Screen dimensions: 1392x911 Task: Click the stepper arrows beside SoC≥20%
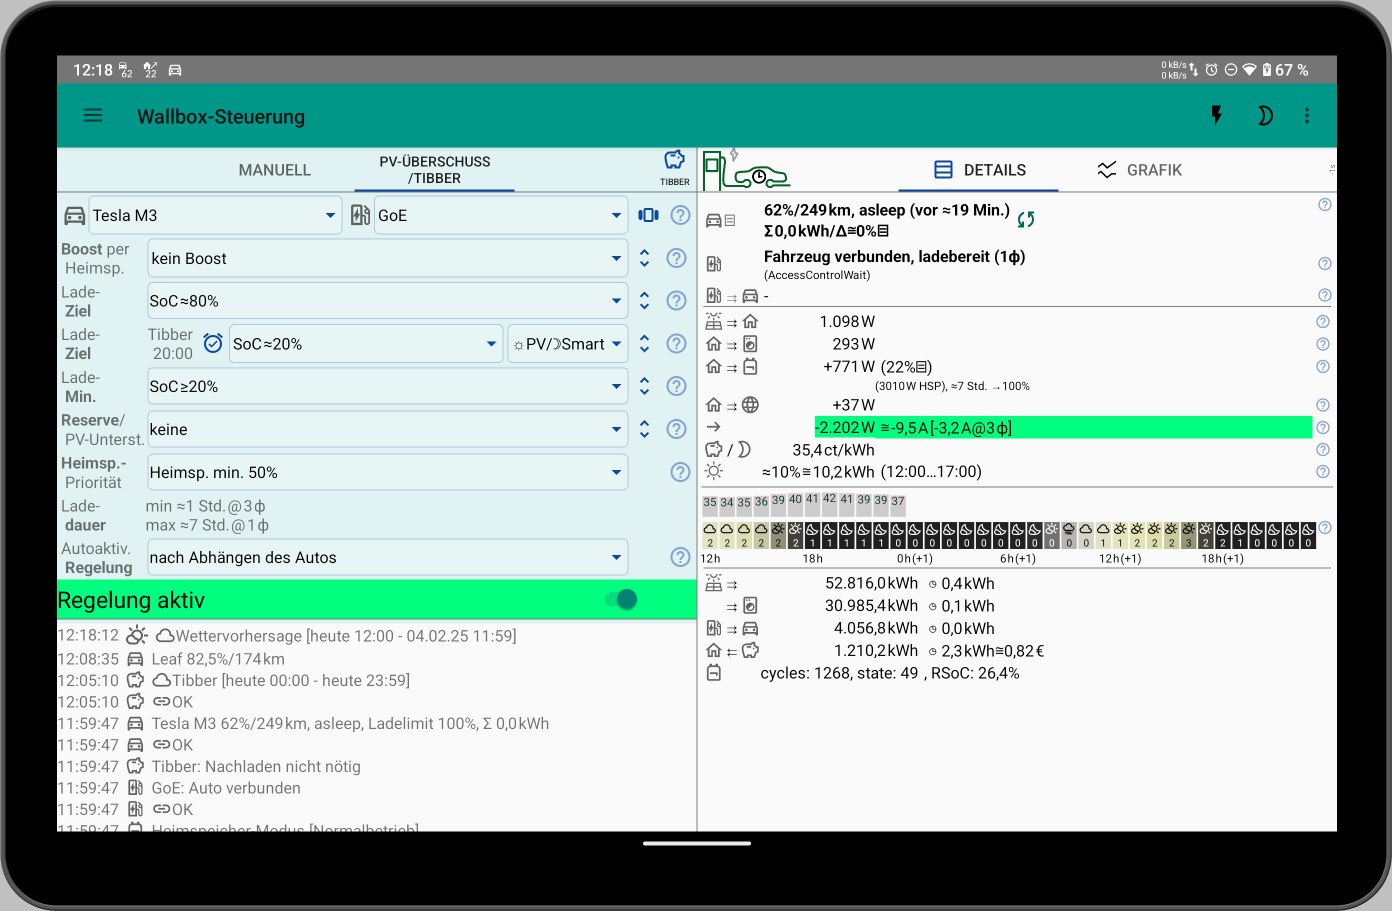pos(644,386)
